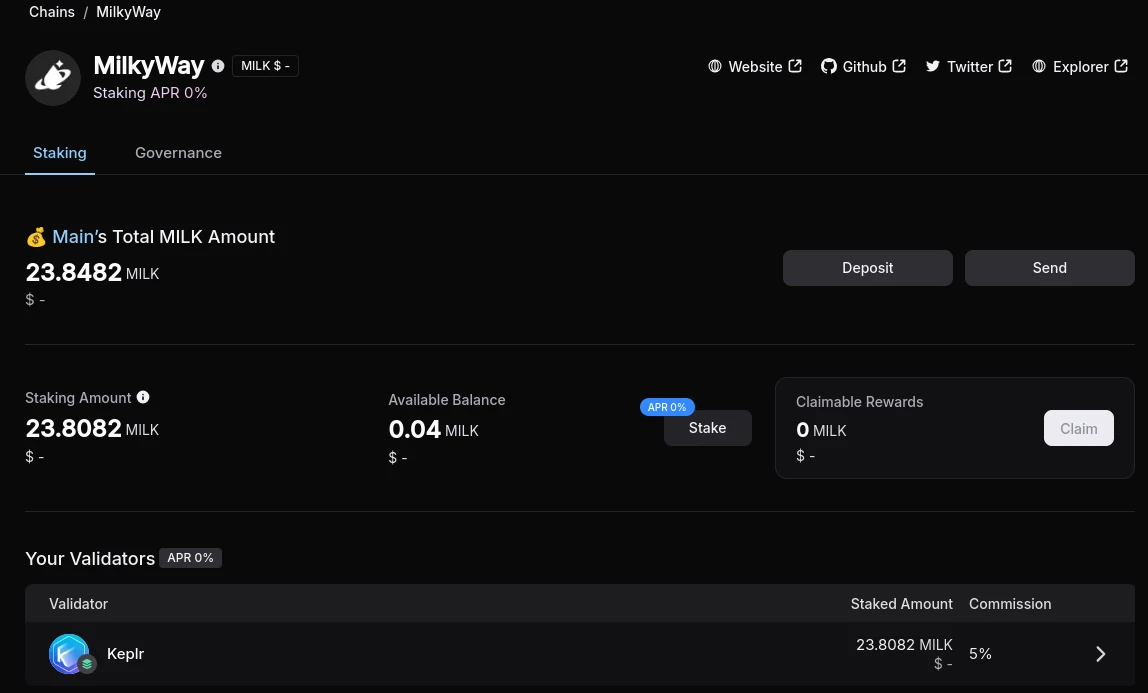Image resolution: width=1148 pixels, height=693 pixels.
Task: Click the Github octocat icon
Action: [829, 67]
